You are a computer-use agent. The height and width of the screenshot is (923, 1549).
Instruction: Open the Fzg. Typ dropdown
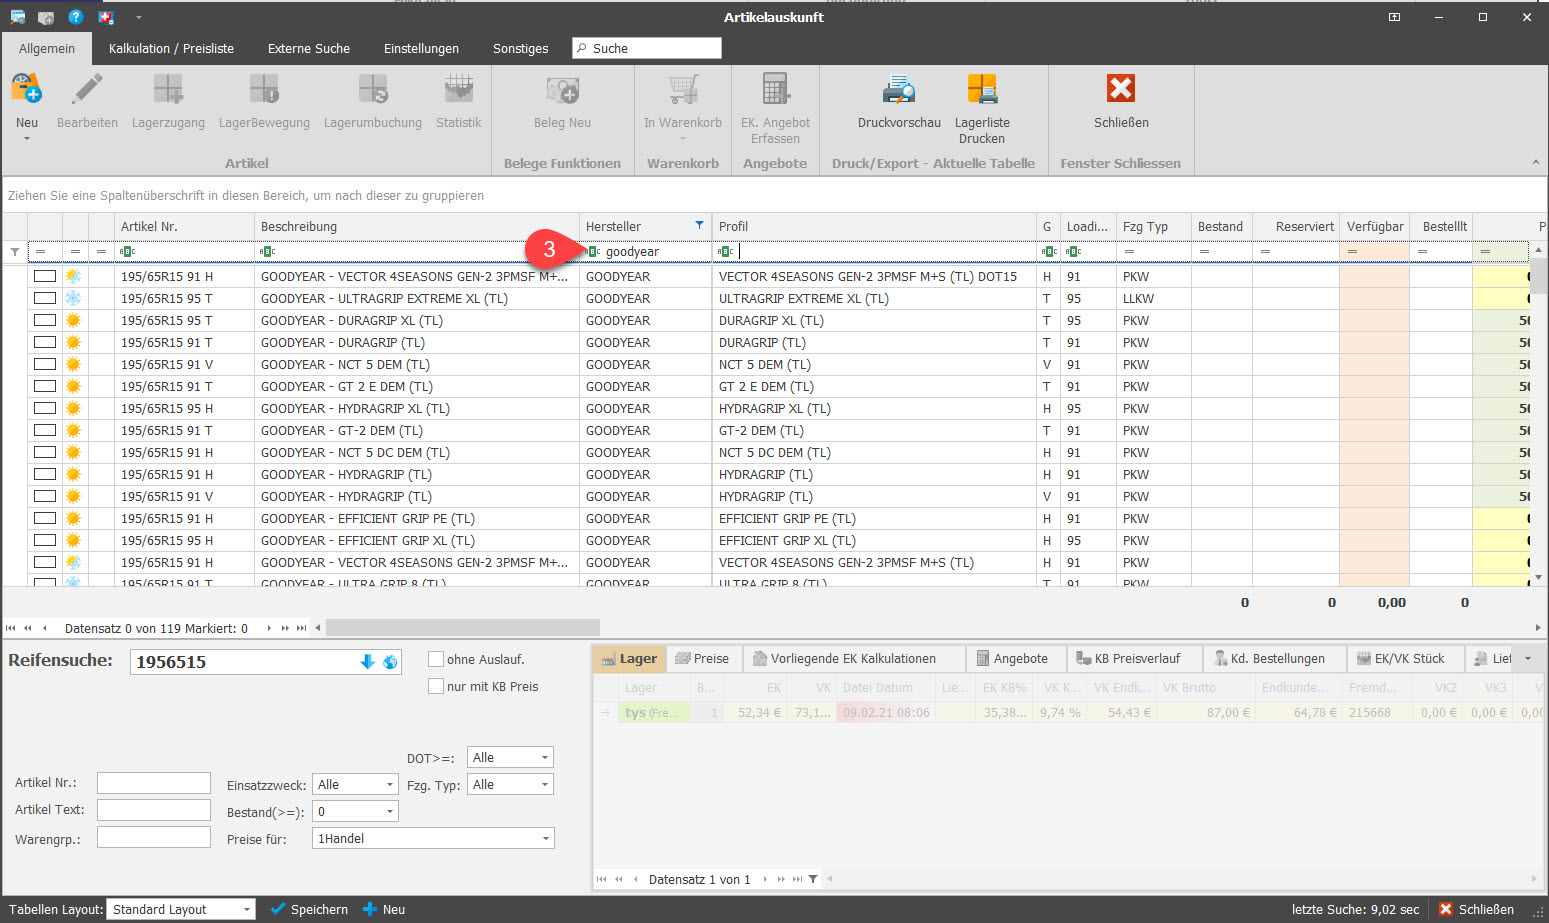544,784
